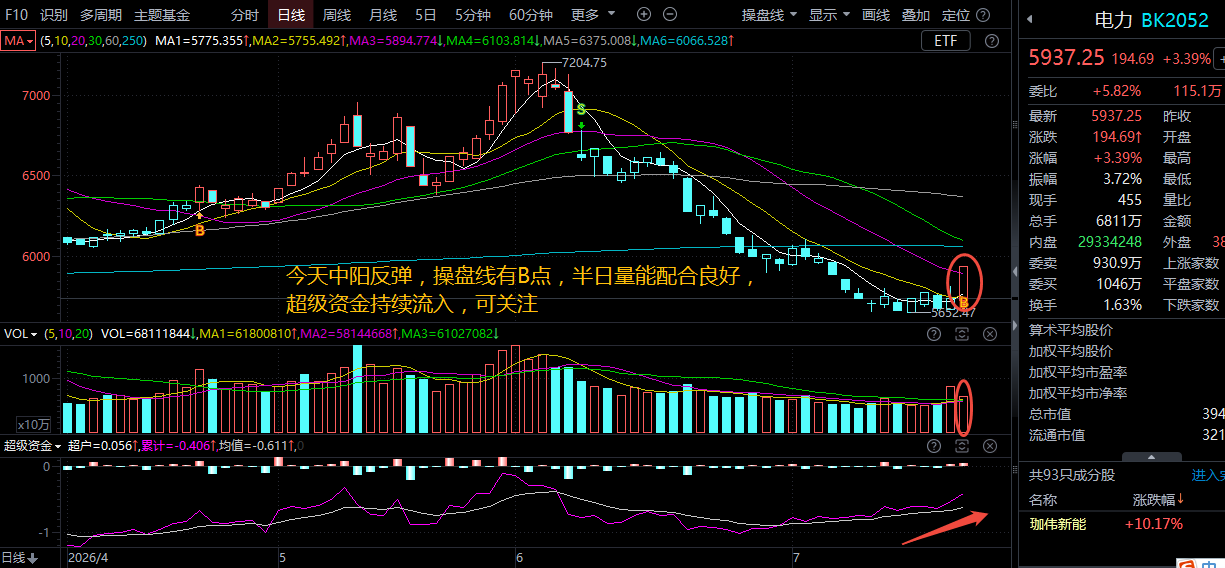The width and height of the screenshot is (1225, 568).
Task: Open the 超级资金 indicator dropdown
Action: click(x=33, y=445)
